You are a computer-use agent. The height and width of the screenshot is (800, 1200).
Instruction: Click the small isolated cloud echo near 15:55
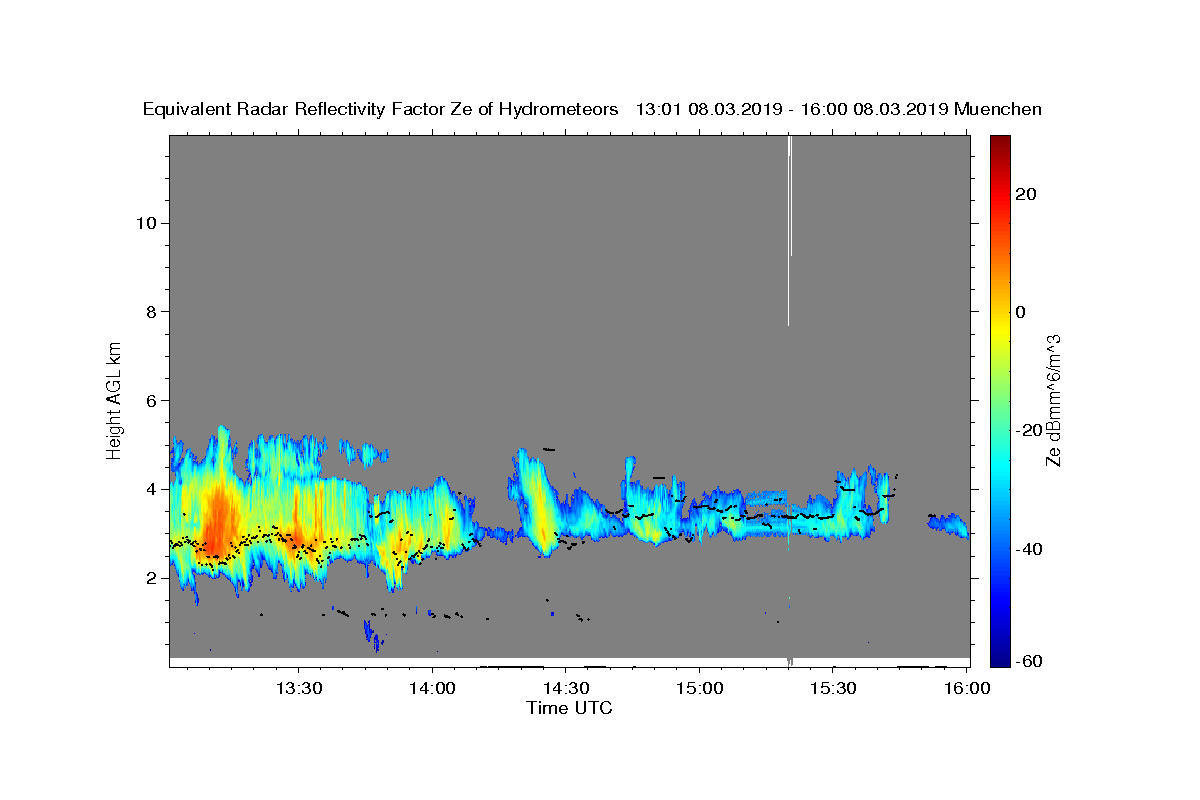[x=947, y=524]
